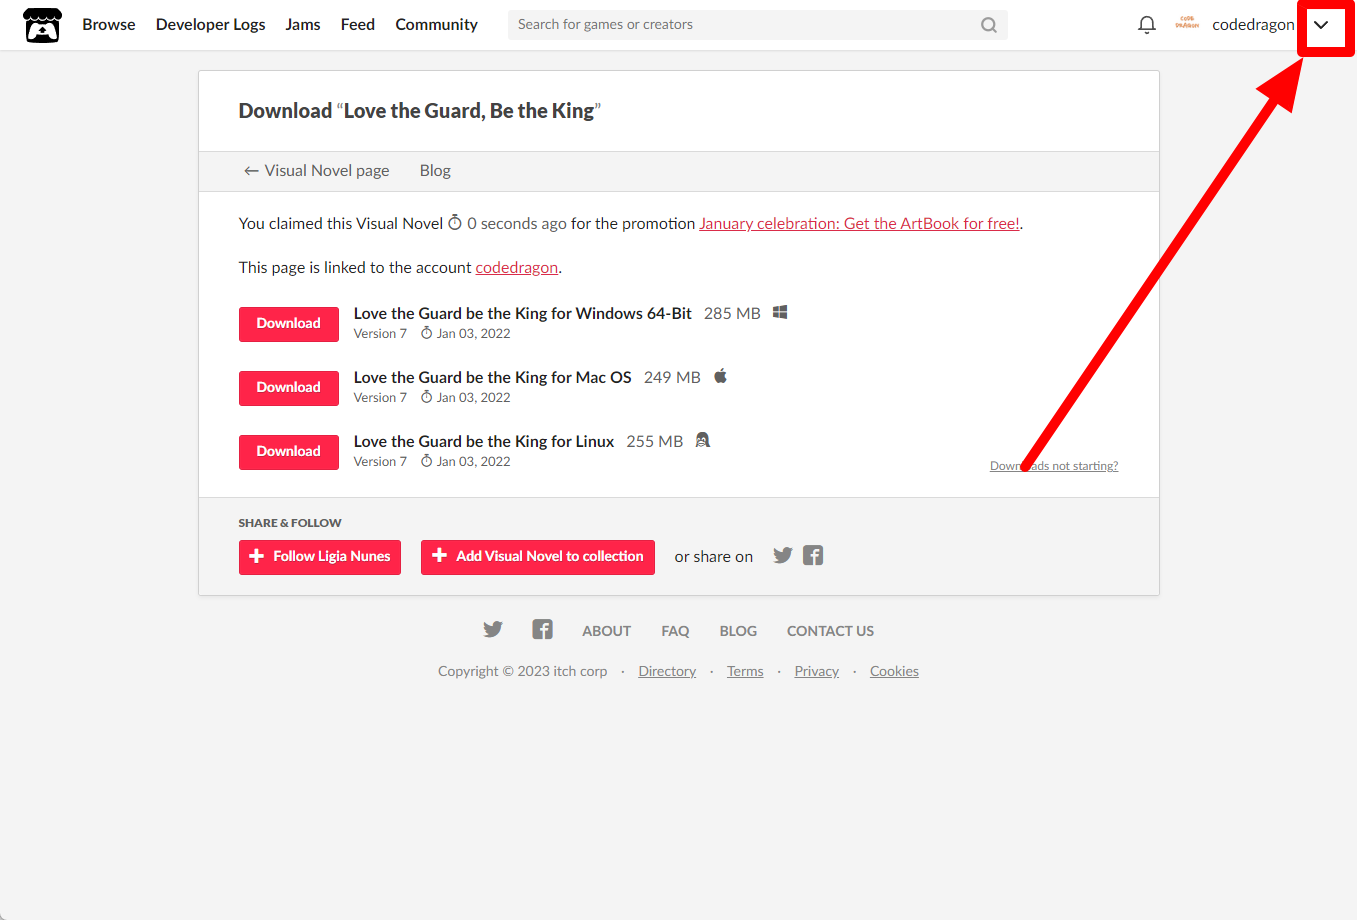This screenshot has width=1357, height=920.
Task: Click the Windows 64-Bit file title
Action: click(523, 313)
